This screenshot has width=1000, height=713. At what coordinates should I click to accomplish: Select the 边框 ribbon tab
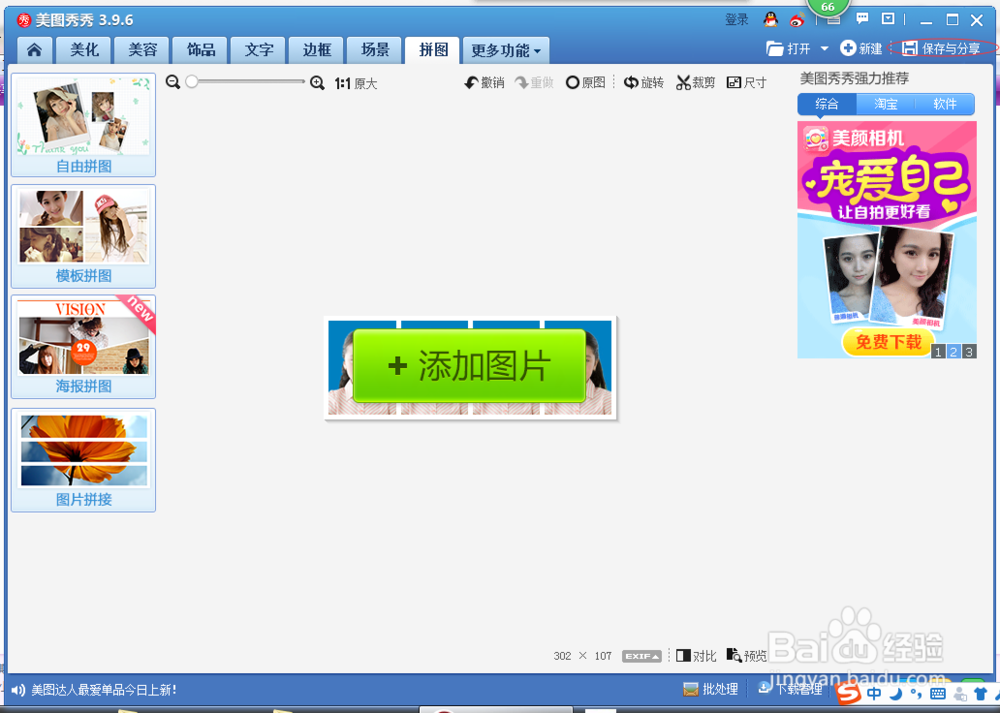pos(315,49)
